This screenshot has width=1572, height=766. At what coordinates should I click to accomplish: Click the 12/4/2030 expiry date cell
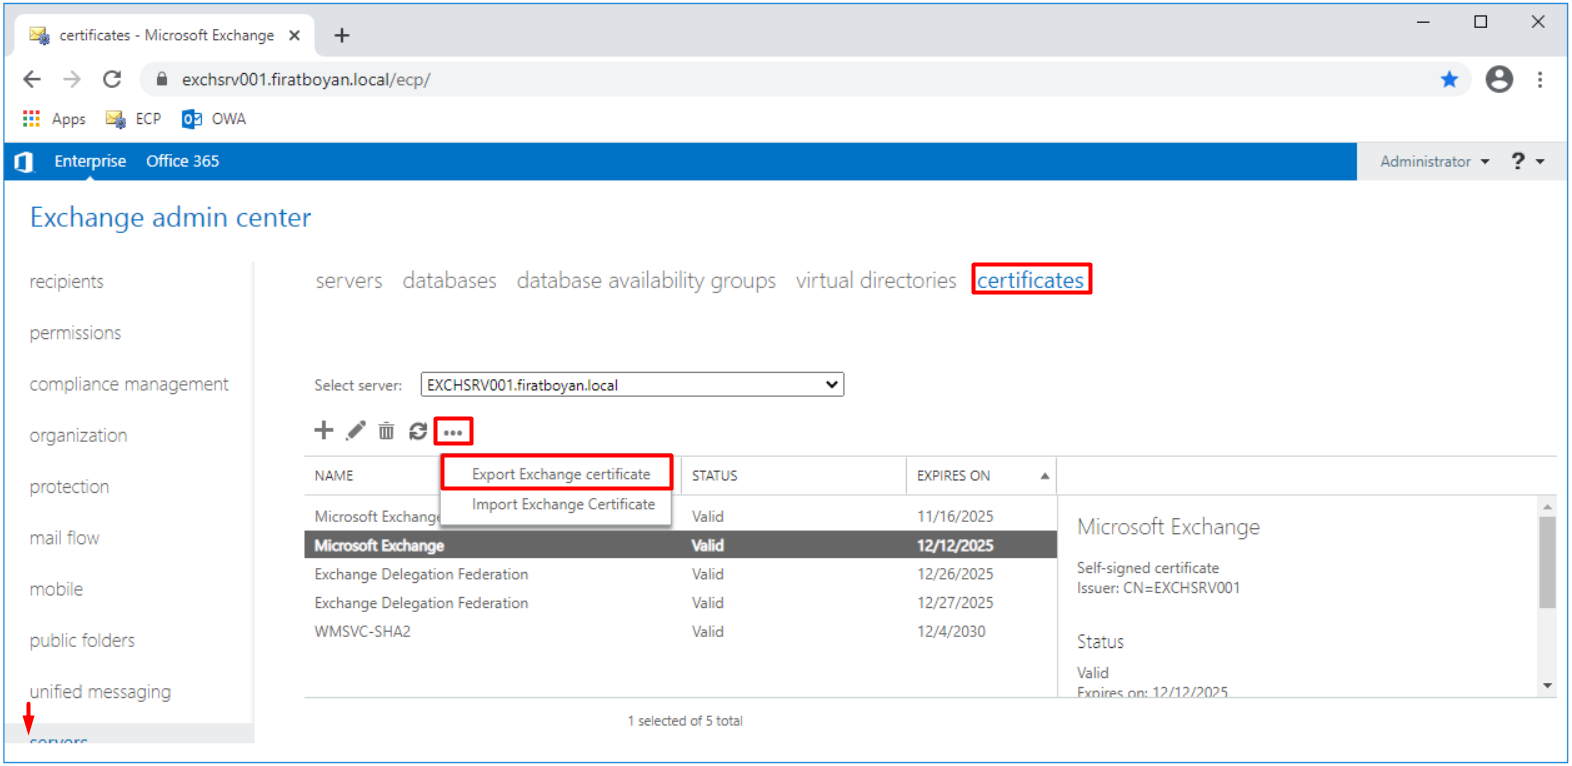click(951, 632)
